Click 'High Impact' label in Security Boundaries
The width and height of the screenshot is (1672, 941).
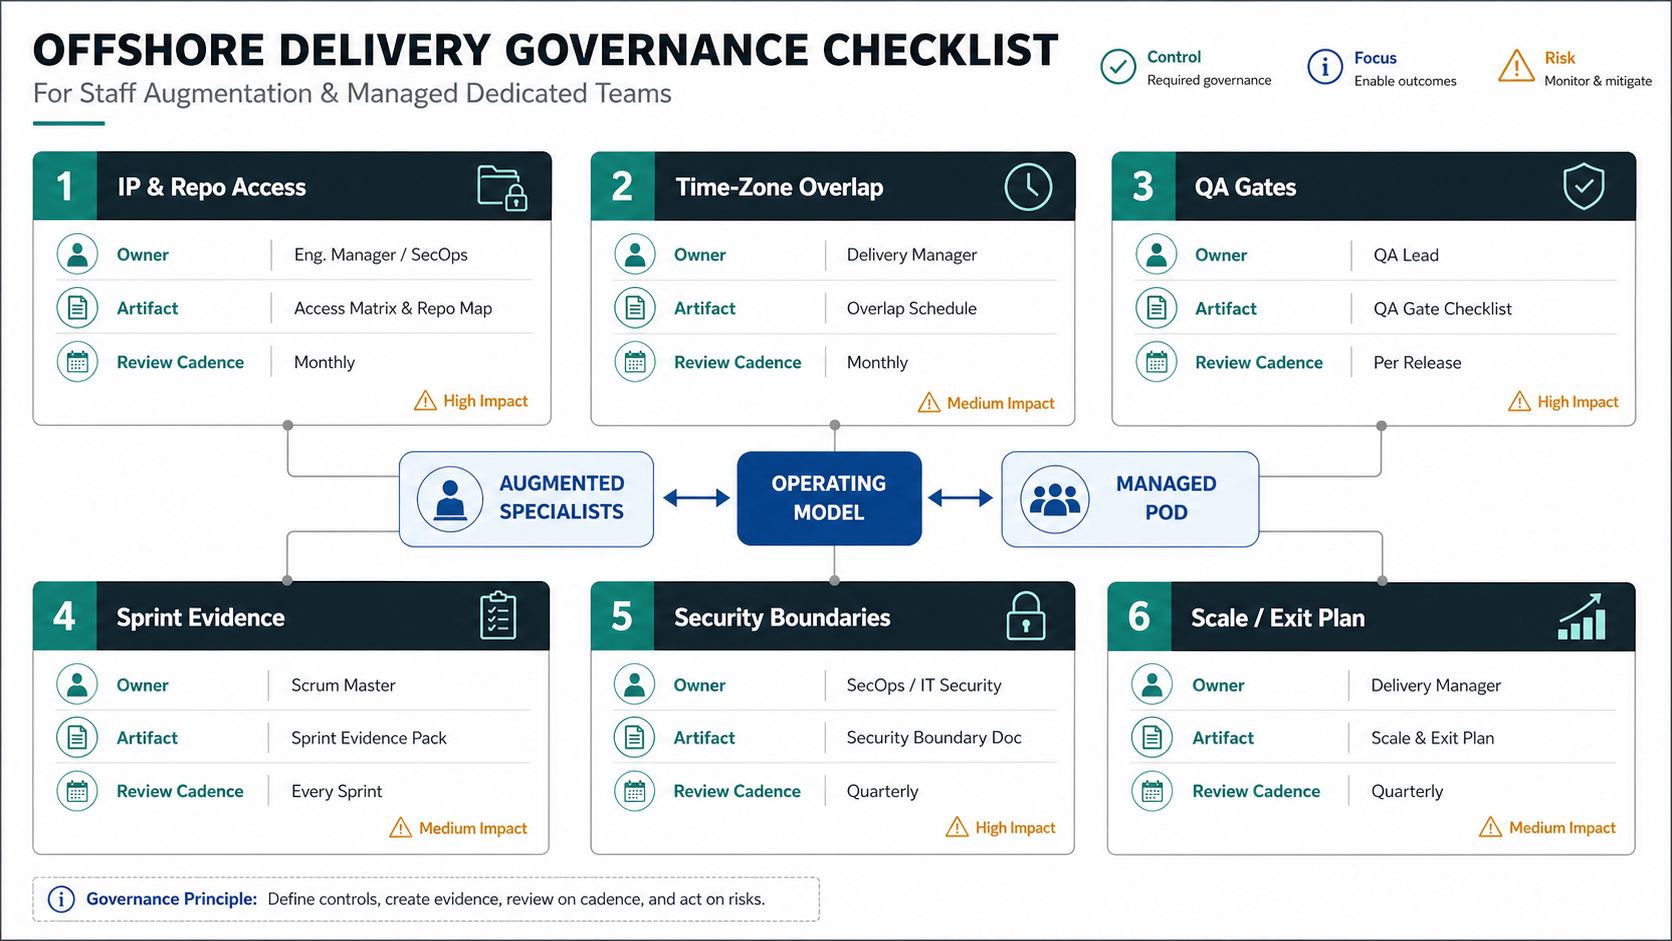pyautogui.click(x=1015, y=828)
